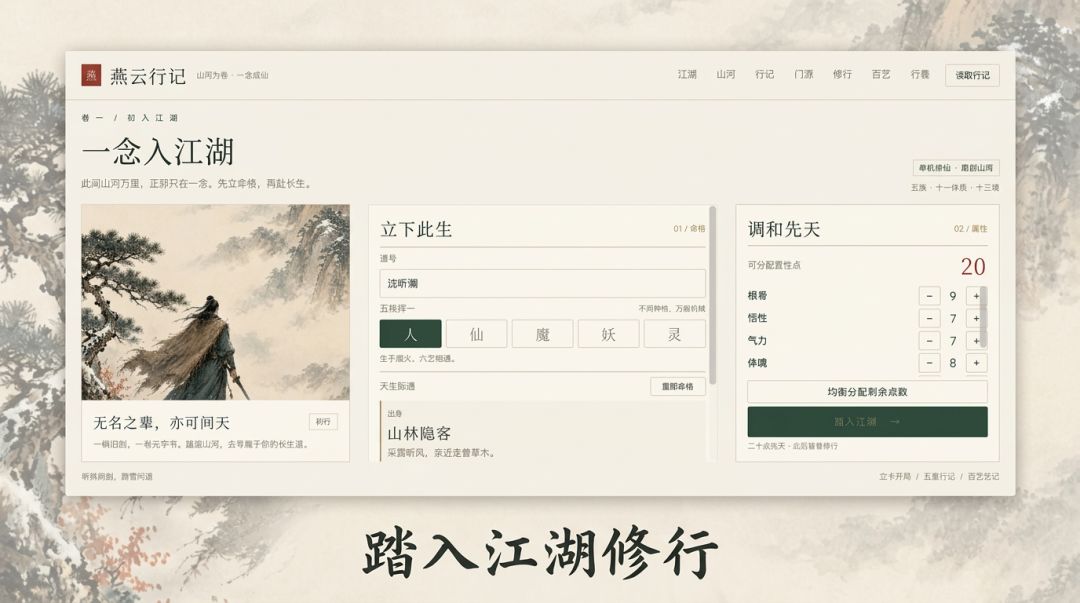Open the 门派 nav item
Image resolution: width=1080 pixels, height=603 pixels.
tap(804, 74)
